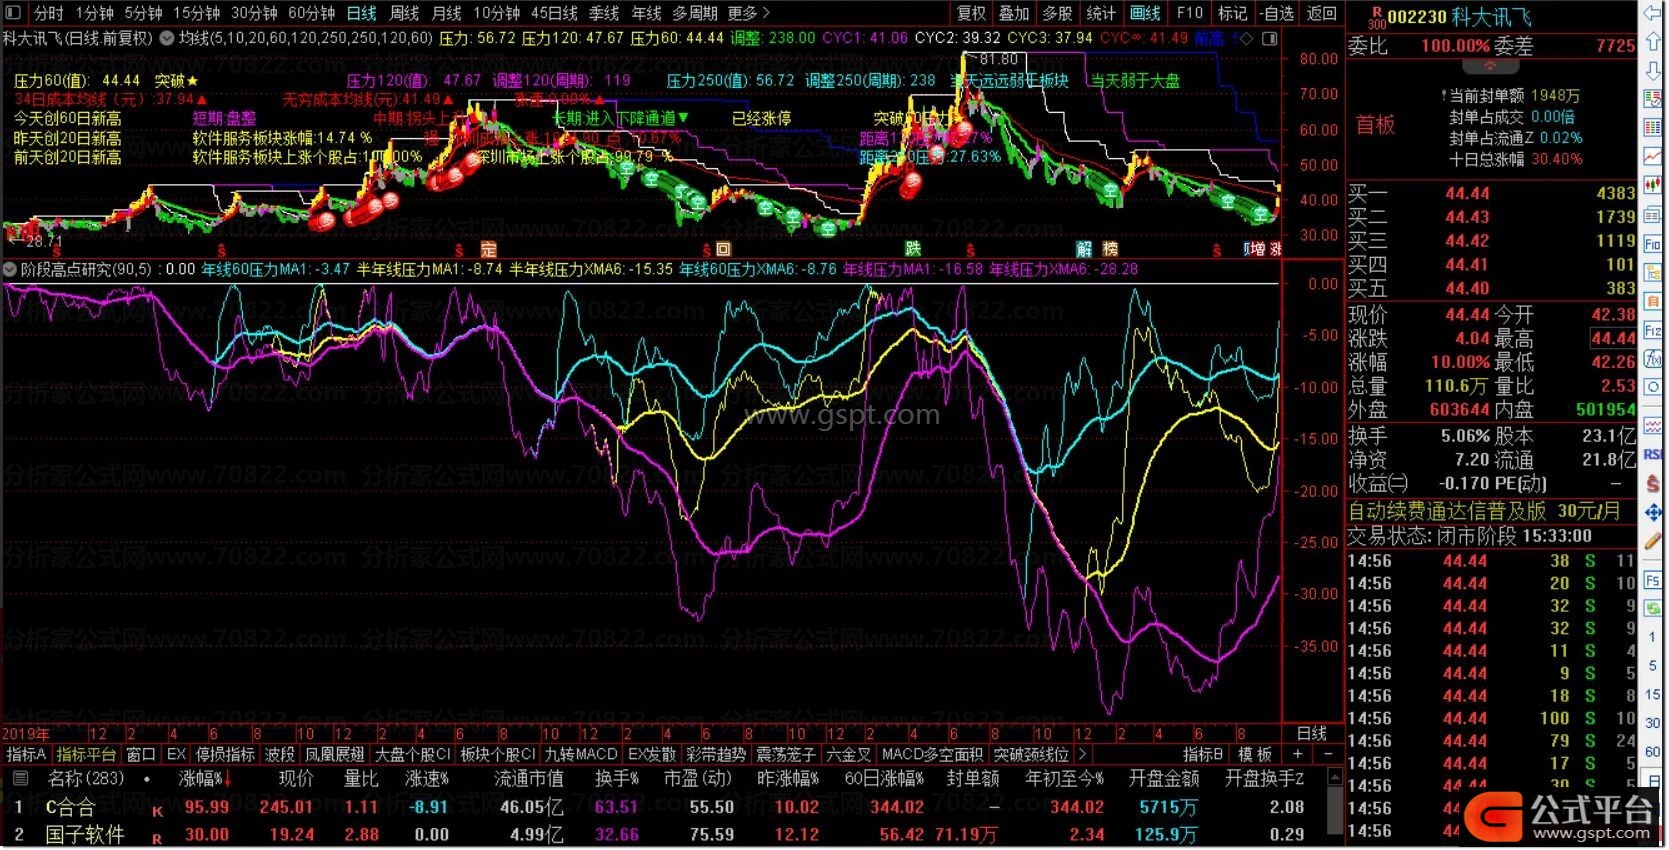Viewport: 1669px width, 850px height.
Task: Click 多股 multi-stock button
Action: point(1057,13)
